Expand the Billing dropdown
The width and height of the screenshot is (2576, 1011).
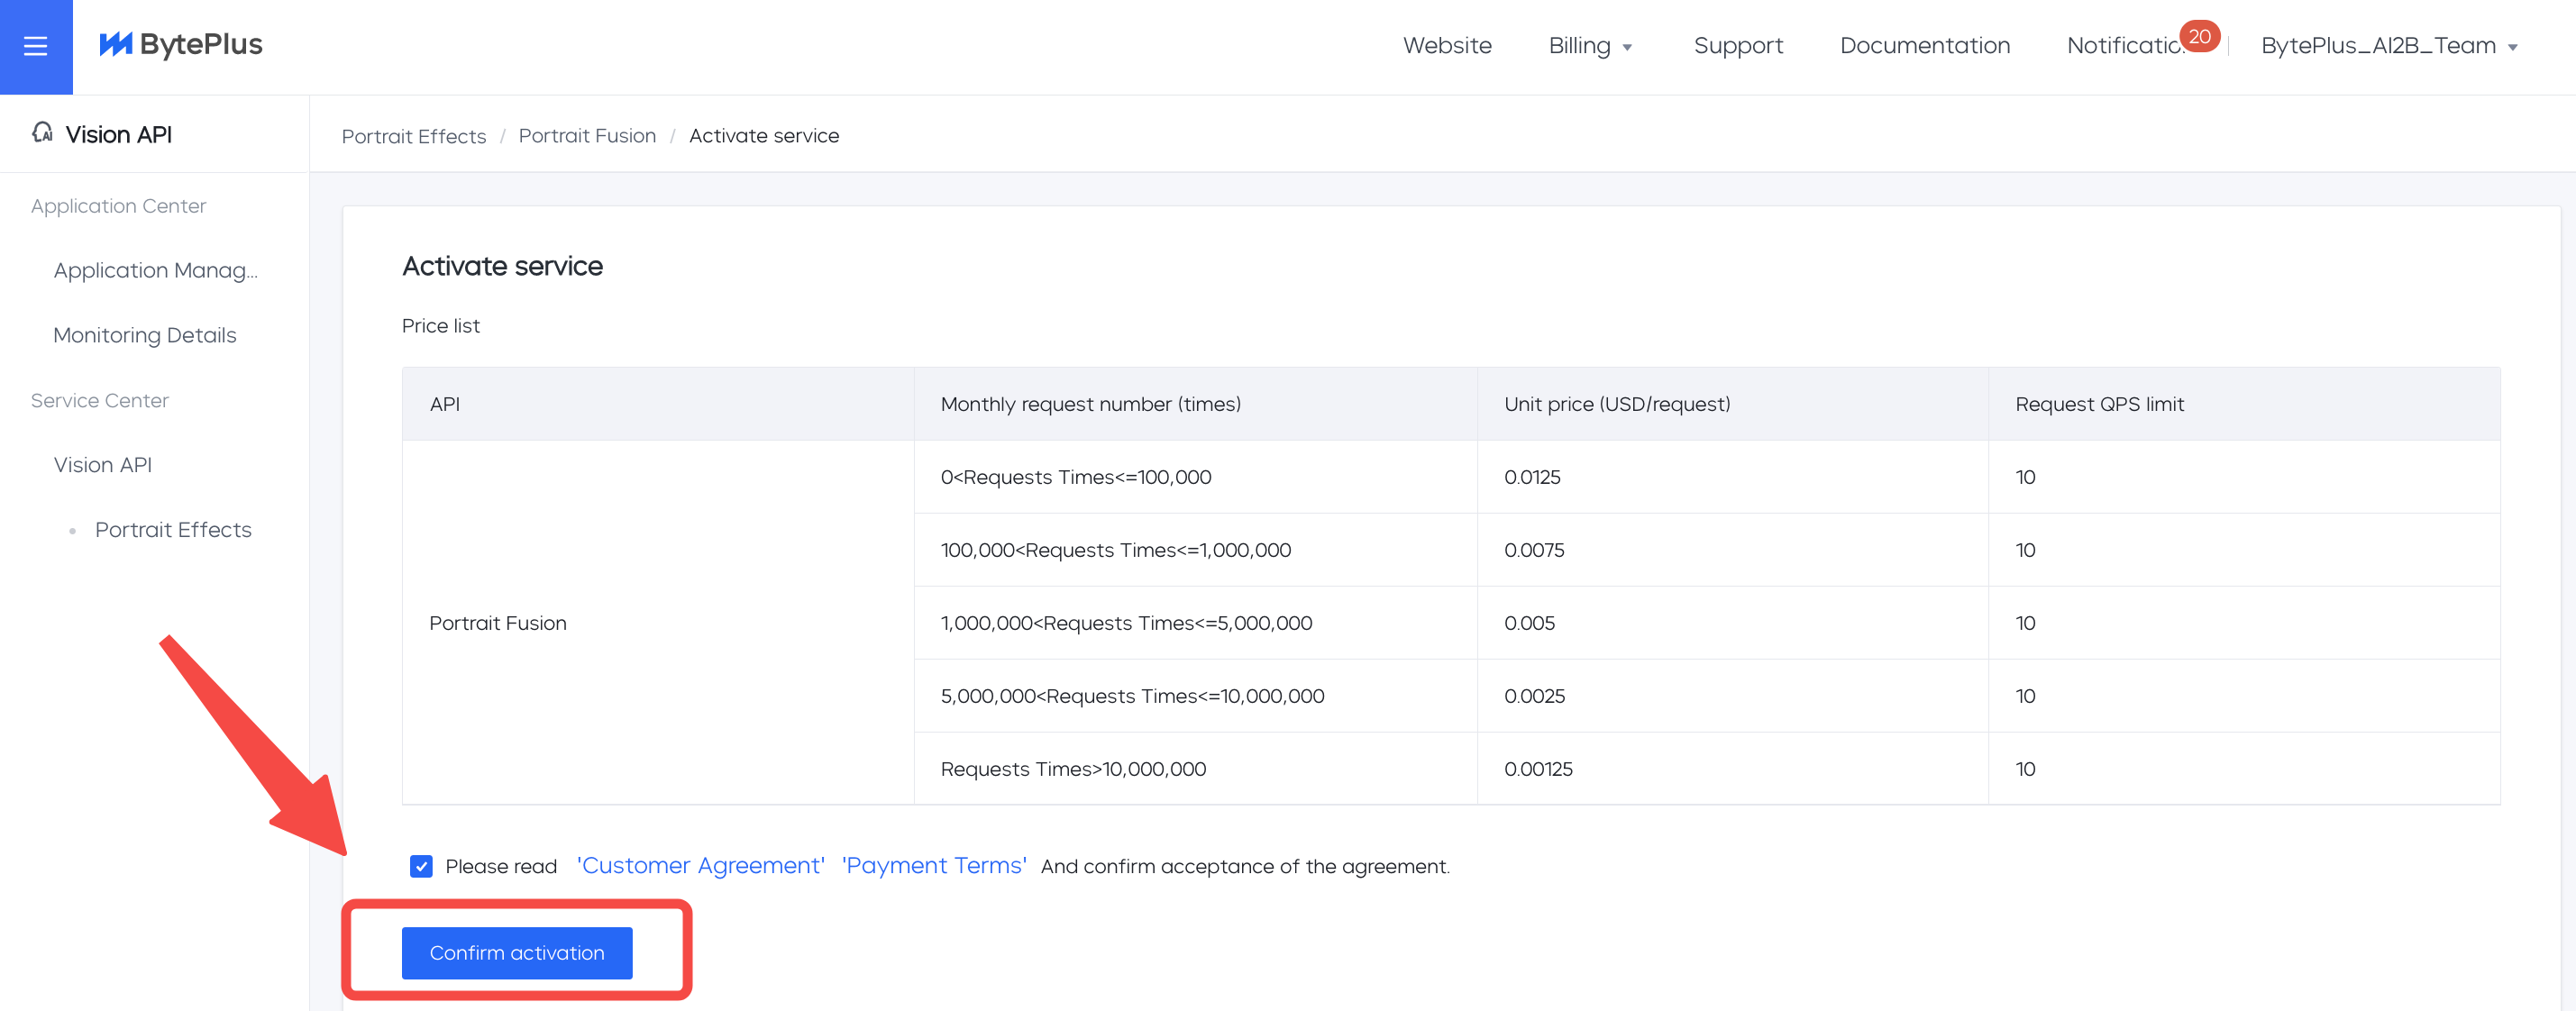[1590, 46]
